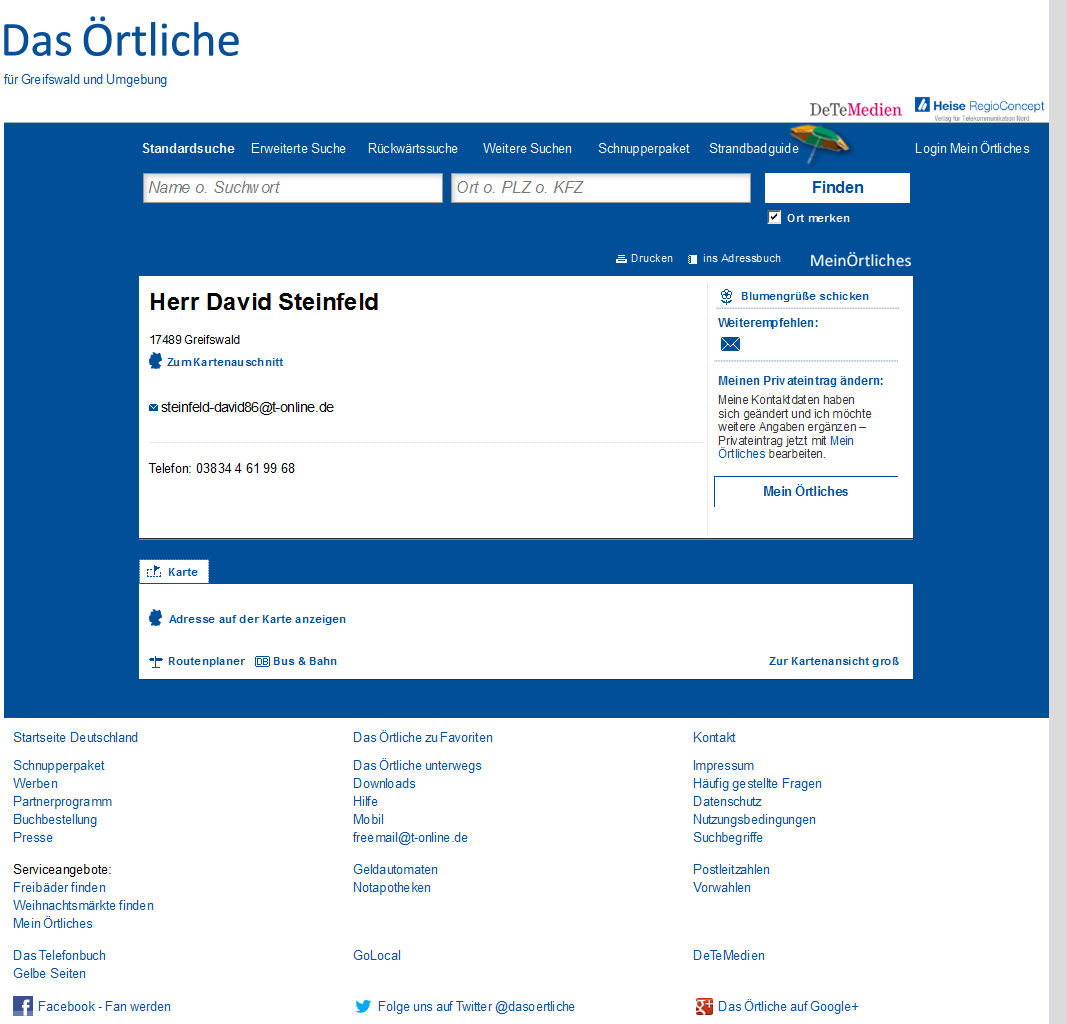Open the Bus & Bahn link
1067x1024 pixels.
pos(305,661)
